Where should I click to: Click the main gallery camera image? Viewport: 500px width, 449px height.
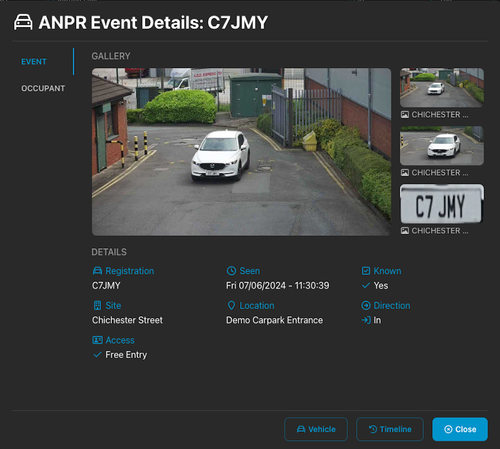241,152
